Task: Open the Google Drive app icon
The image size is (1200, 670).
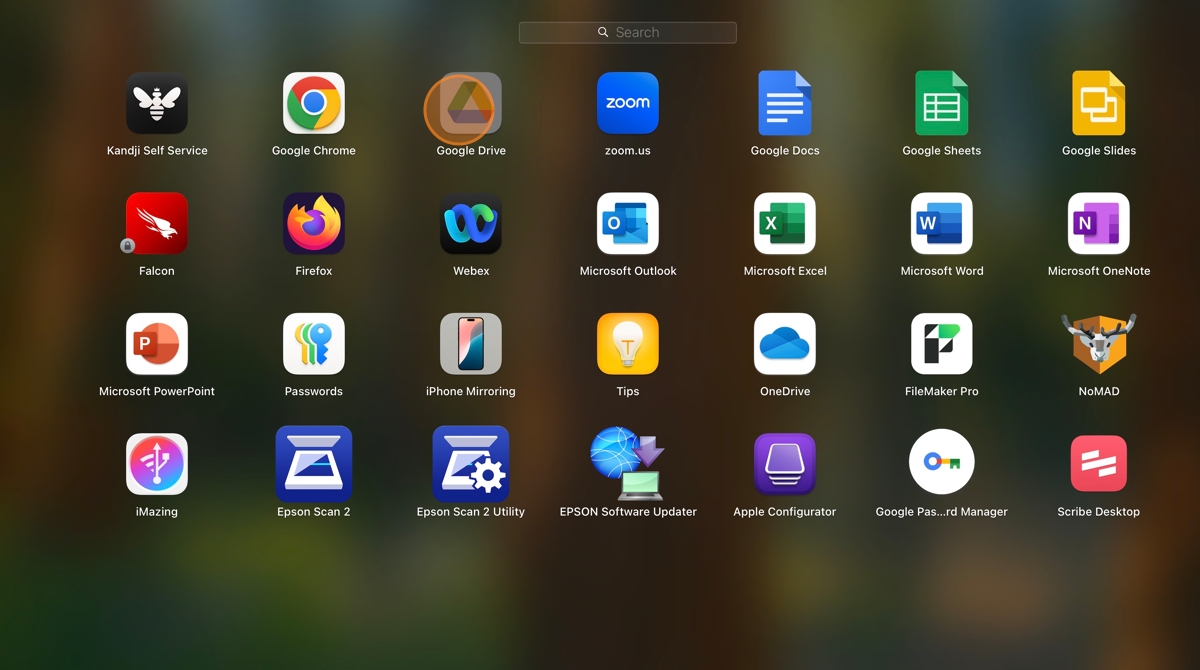Action: pos(471,103)
